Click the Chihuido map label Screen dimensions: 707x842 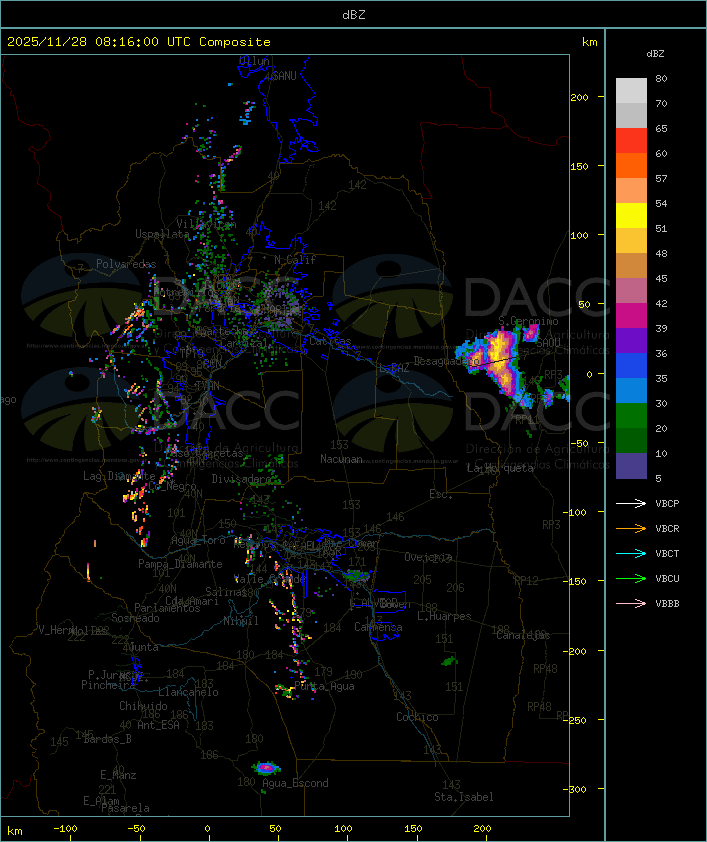[143, 706]
